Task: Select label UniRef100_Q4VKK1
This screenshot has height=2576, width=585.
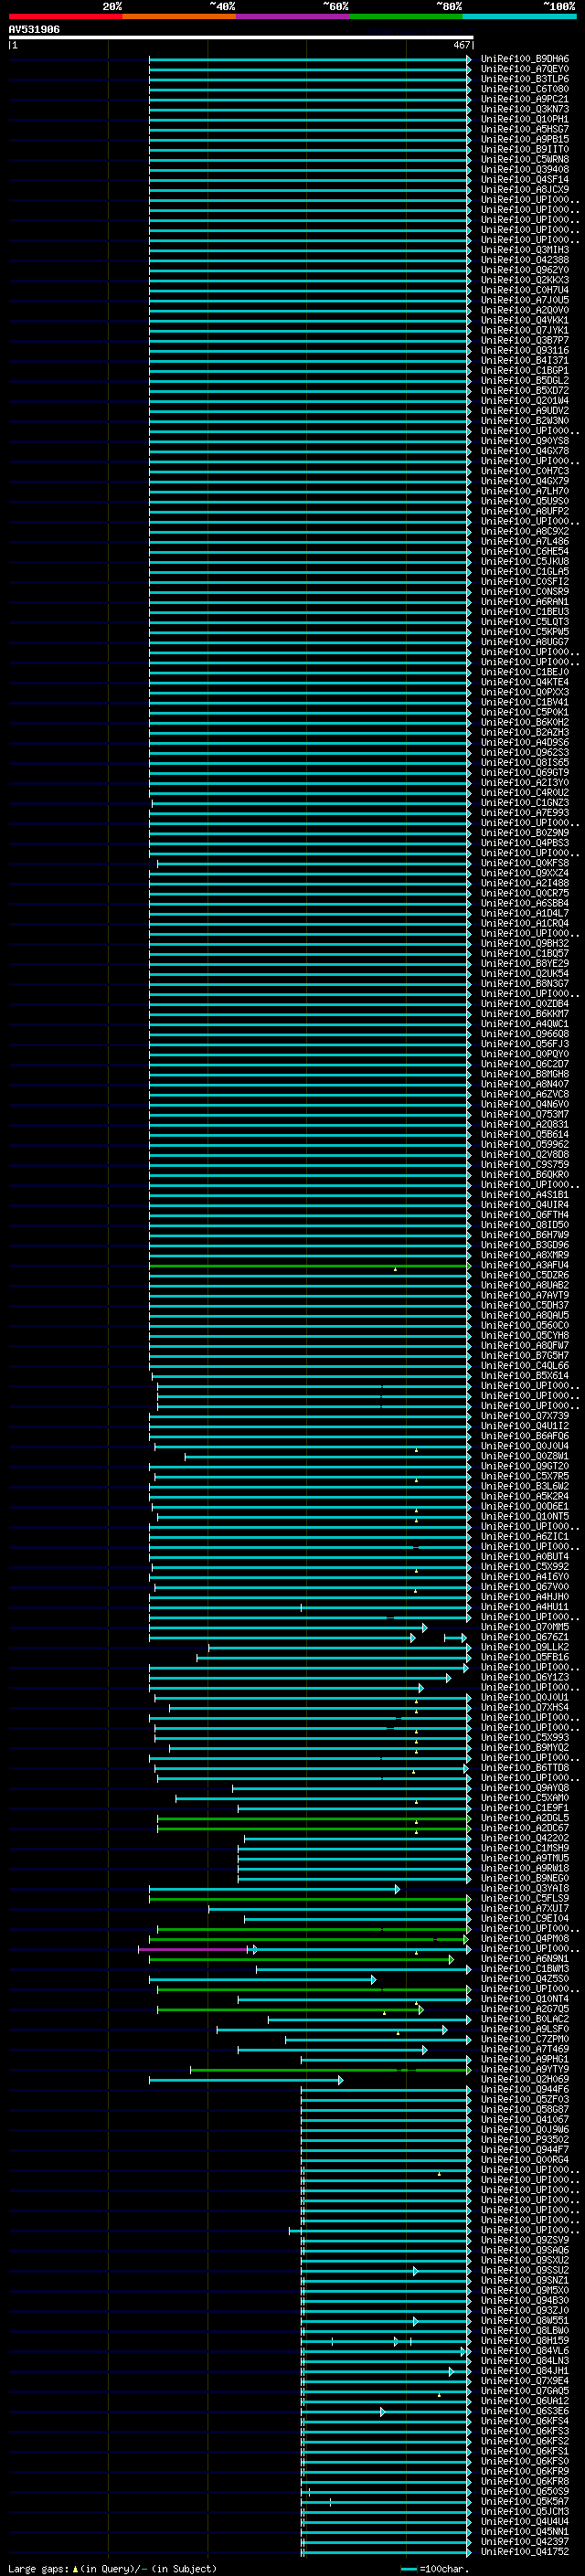Action: (524, 320)
